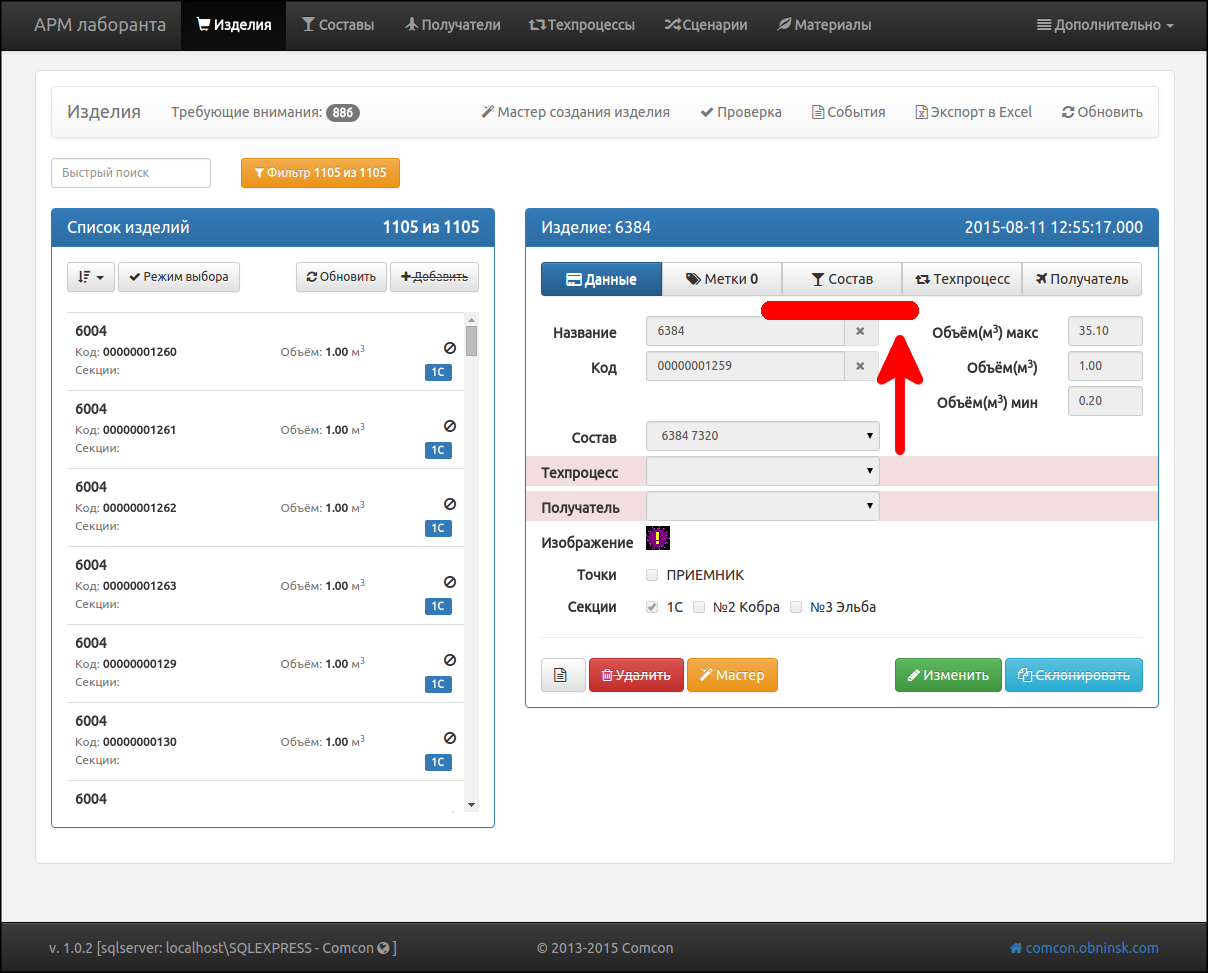The image size is (1208, 973).
Task: Switch to the Сценарии section
Action: coord(705,25)
